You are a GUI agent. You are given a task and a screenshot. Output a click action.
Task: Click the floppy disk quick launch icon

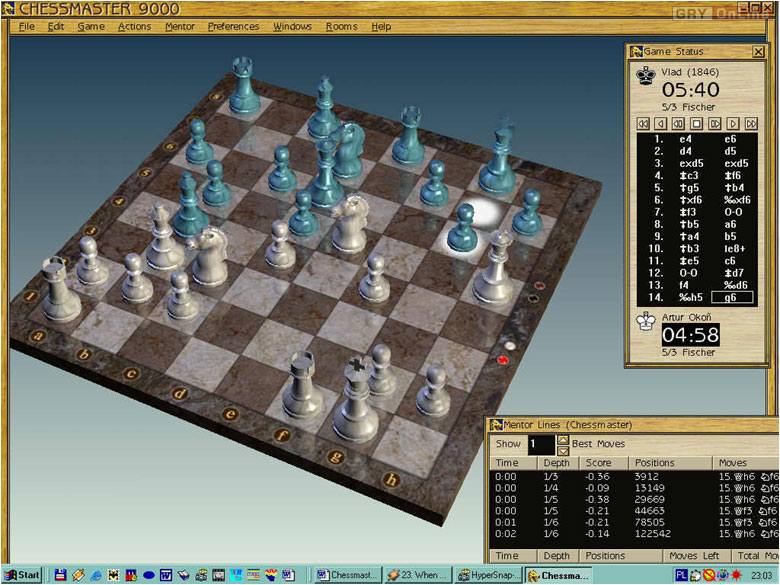point(60,575)
